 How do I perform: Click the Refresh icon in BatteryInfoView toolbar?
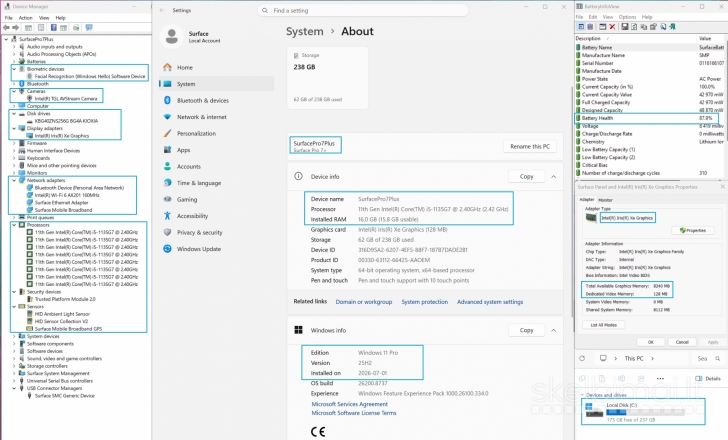point(634,26)
